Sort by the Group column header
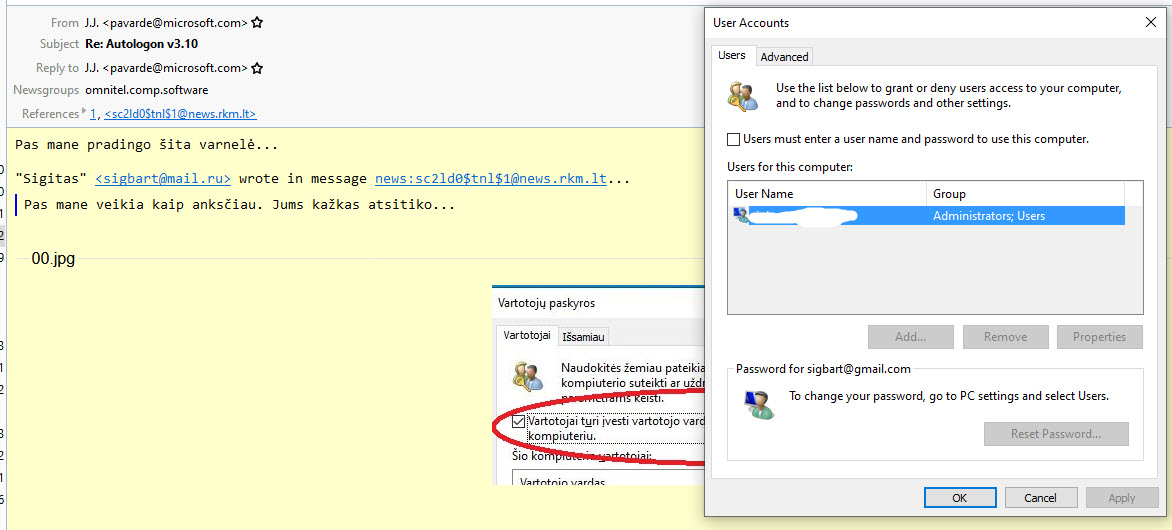The width and height of the screenshot is (1172, 530). [x=1025, y=194]
